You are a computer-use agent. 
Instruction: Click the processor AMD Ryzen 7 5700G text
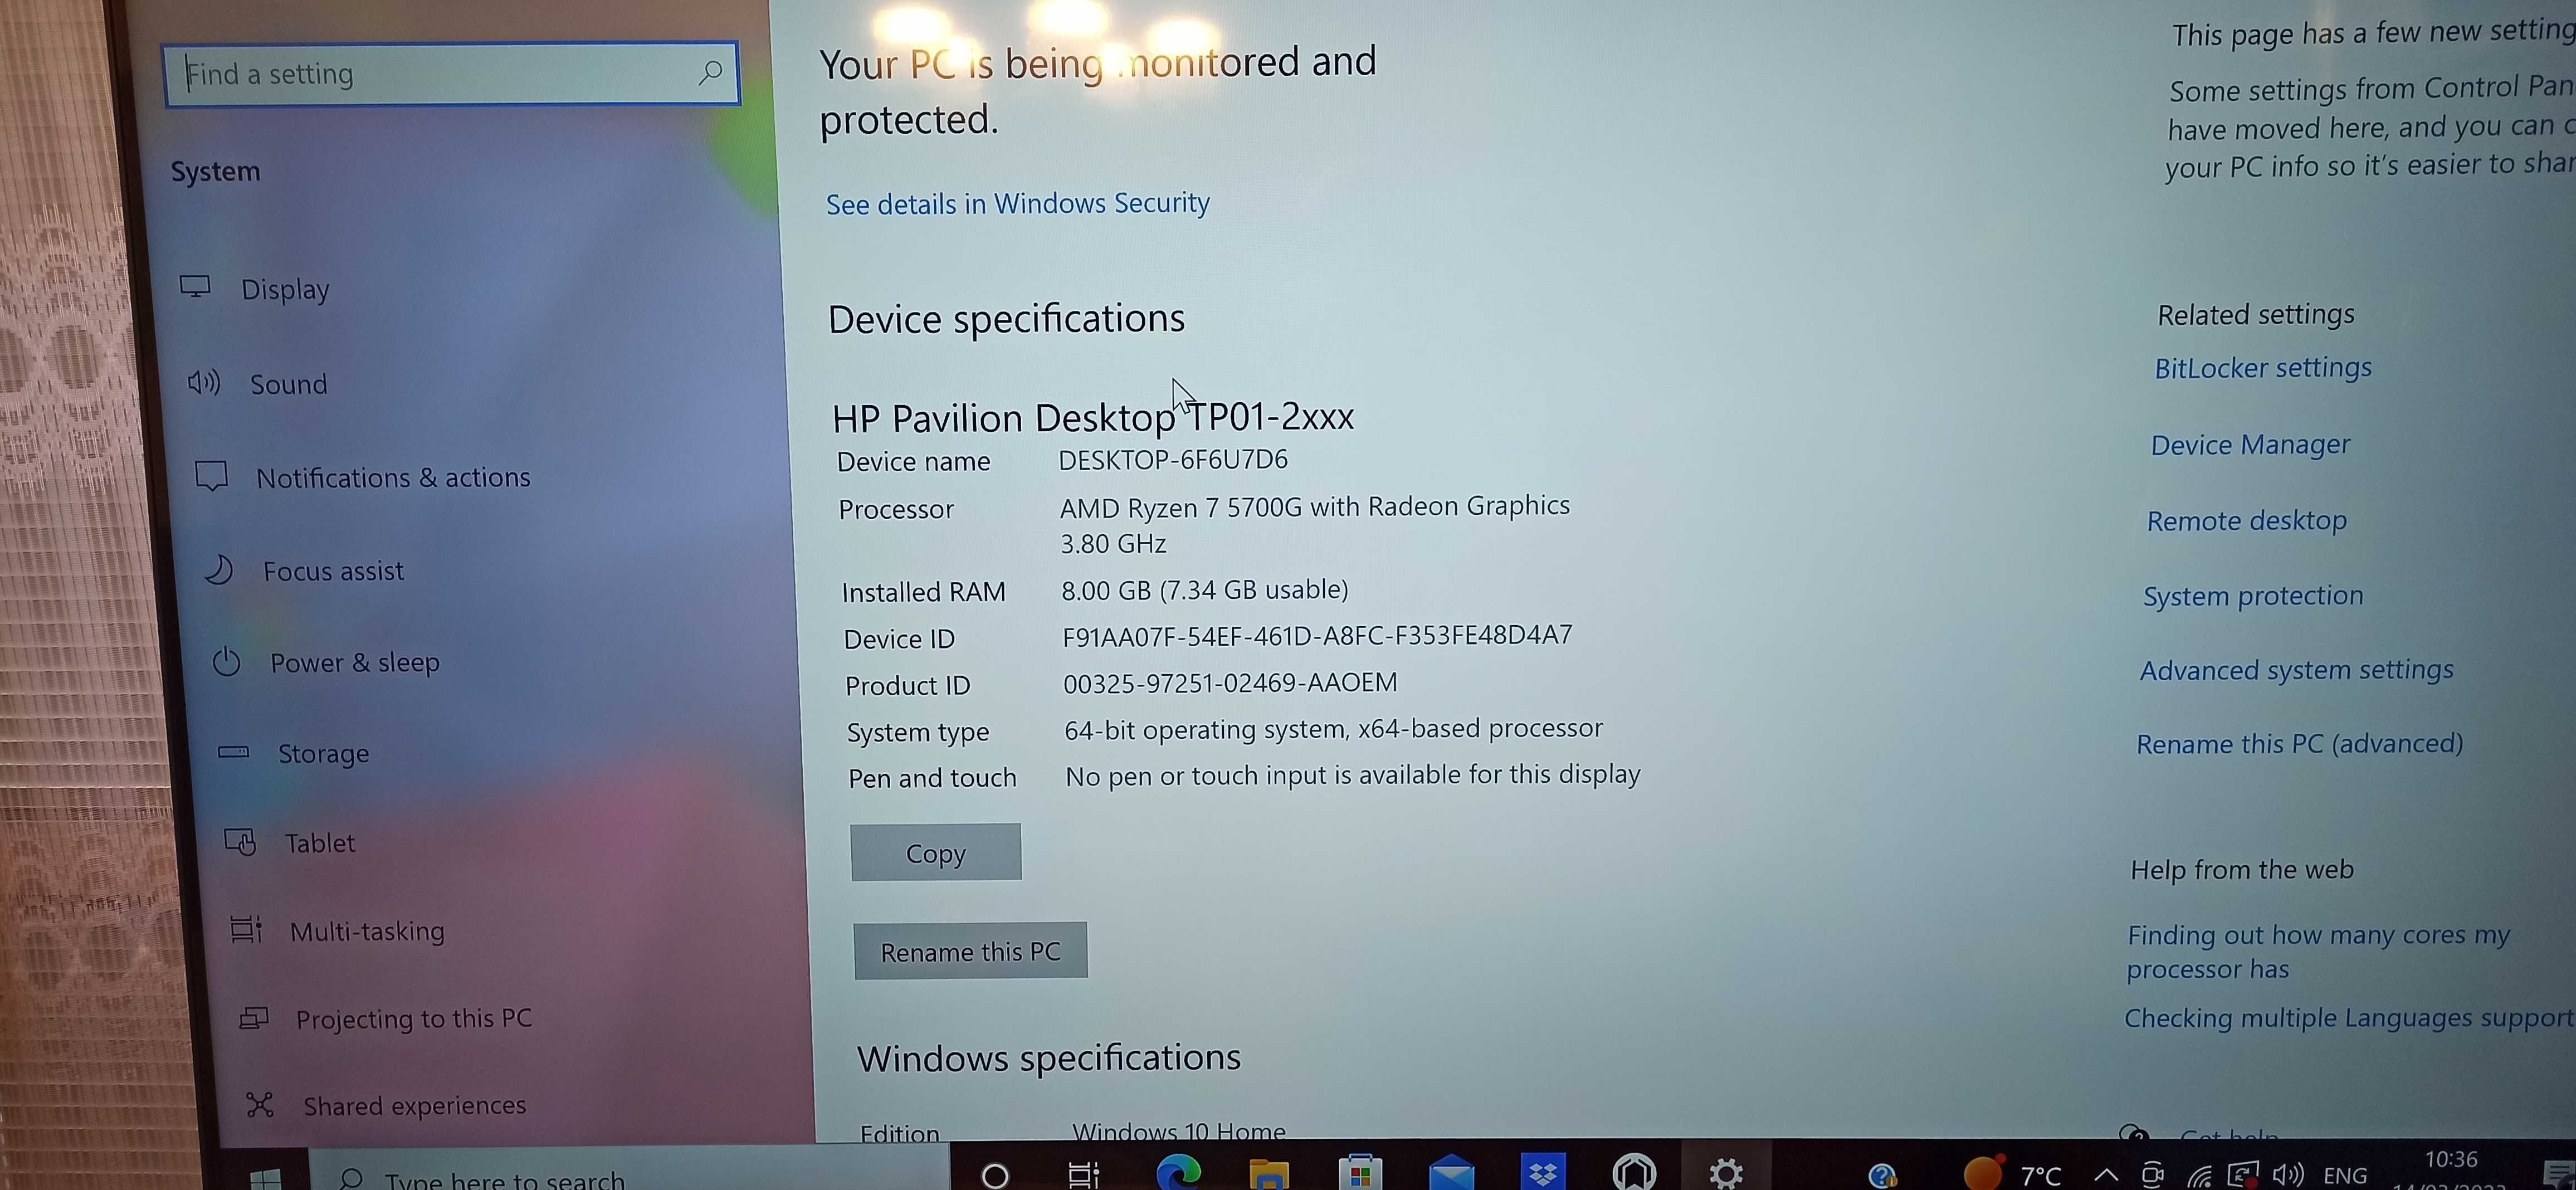tap(1315, 507)
